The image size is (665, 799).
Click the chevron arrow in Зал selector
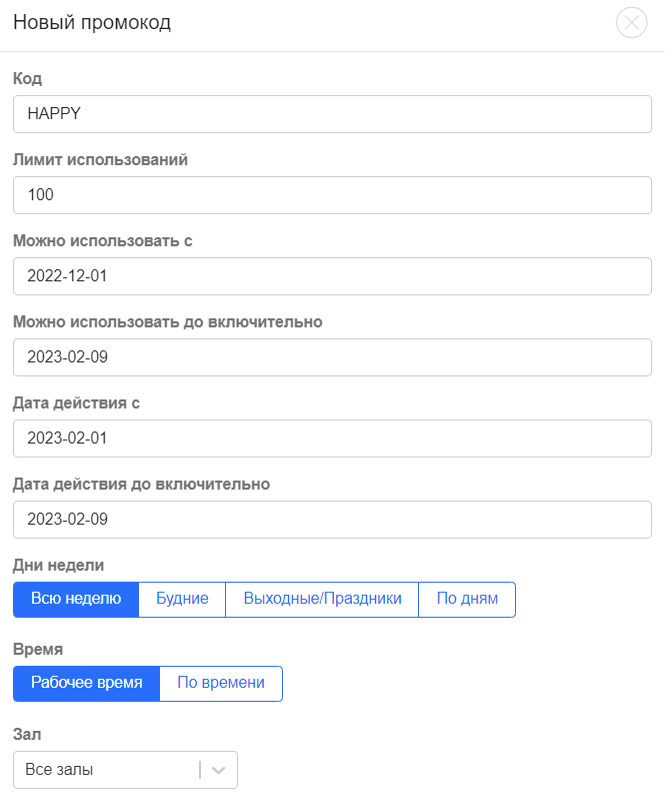click(x=219, y=770)
